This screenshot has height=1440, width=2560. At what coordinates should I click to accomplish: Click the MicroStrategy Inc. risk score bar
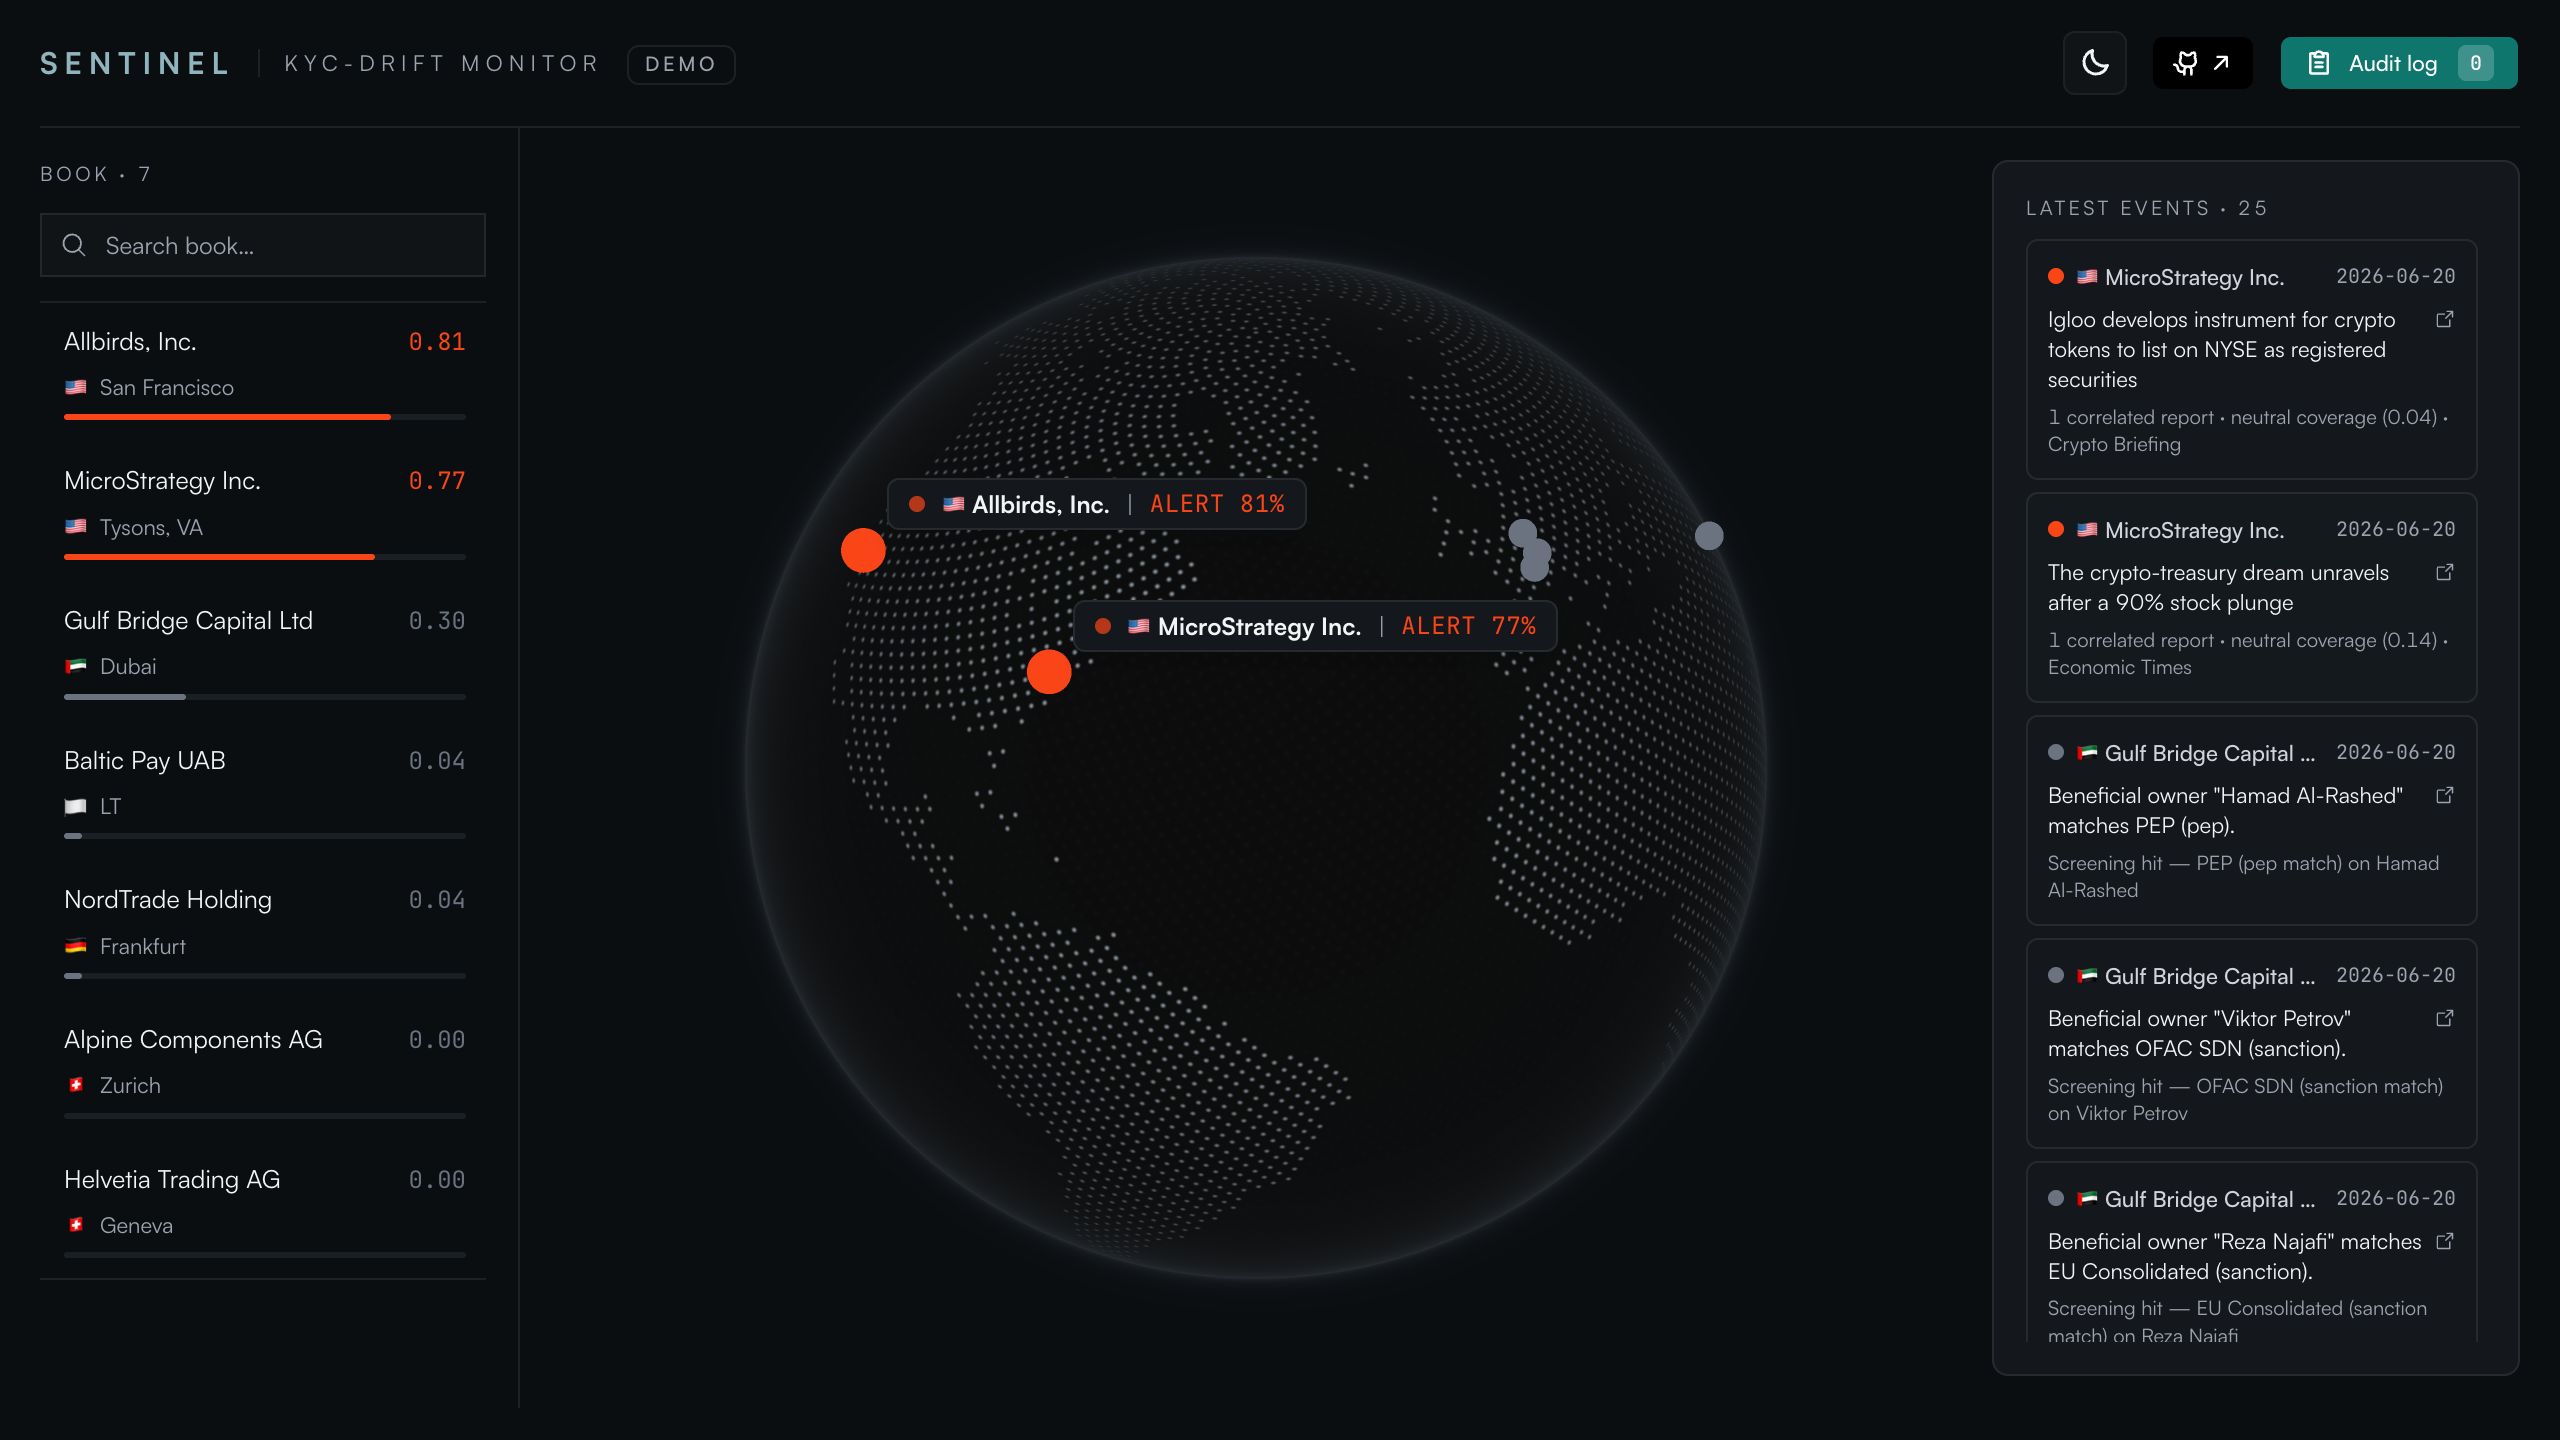coord(265,557)
